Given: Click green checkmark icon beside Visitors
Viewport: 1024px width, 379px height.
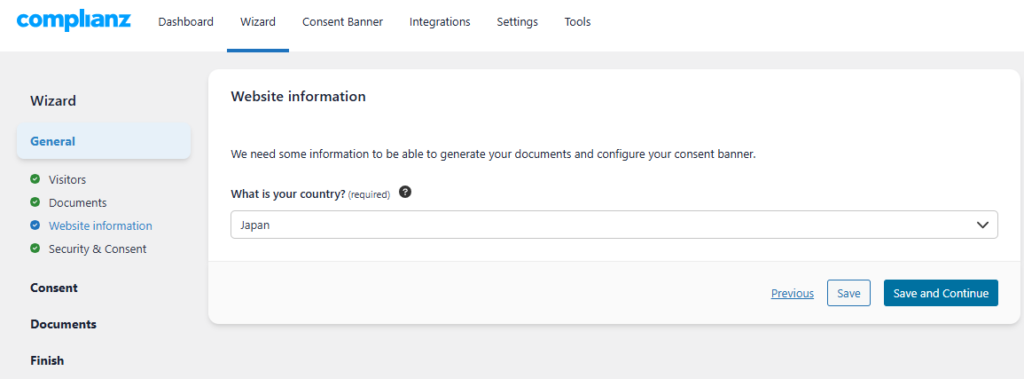Looking at the screenshot, I should [35, 179].
